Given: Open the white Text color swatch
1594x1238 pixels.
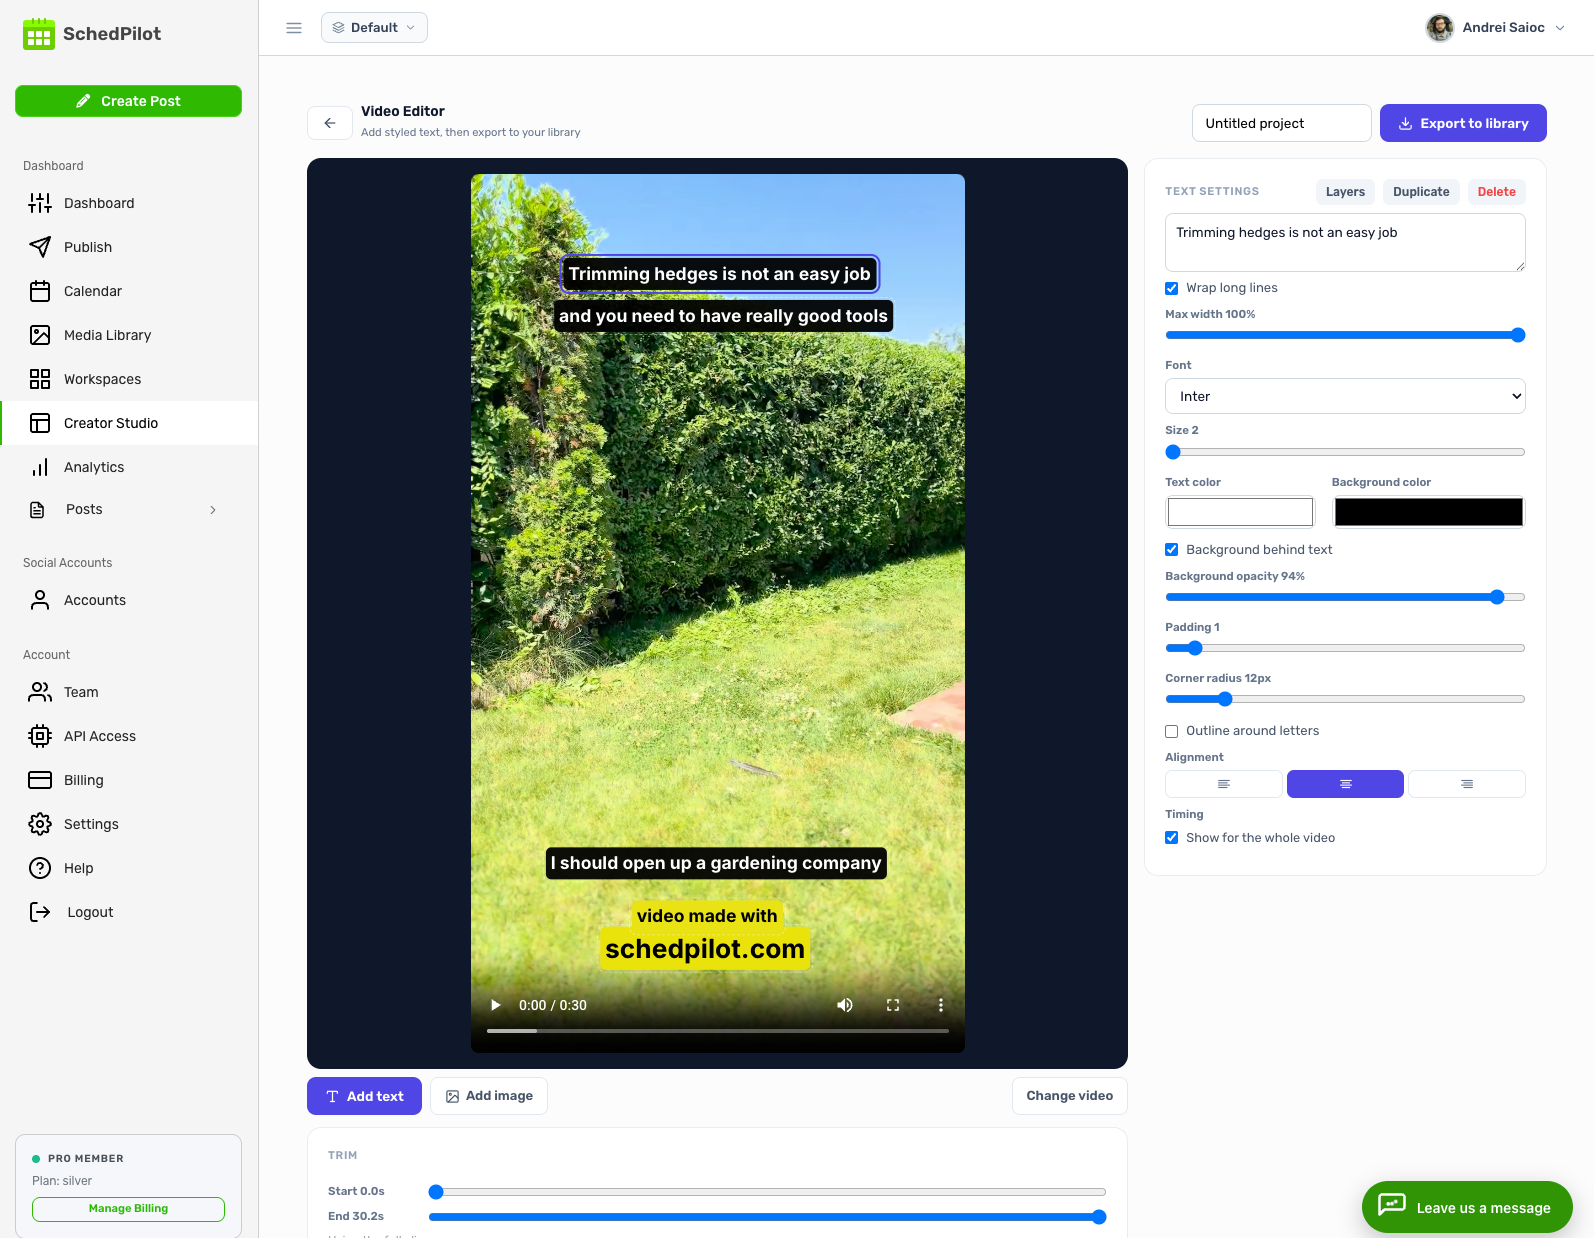Looking at the screenshot, I should [1240, 512].
